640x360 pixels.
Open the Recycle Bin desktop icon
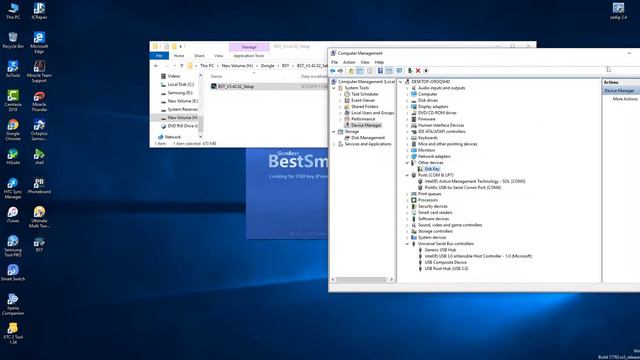(13, 40)
